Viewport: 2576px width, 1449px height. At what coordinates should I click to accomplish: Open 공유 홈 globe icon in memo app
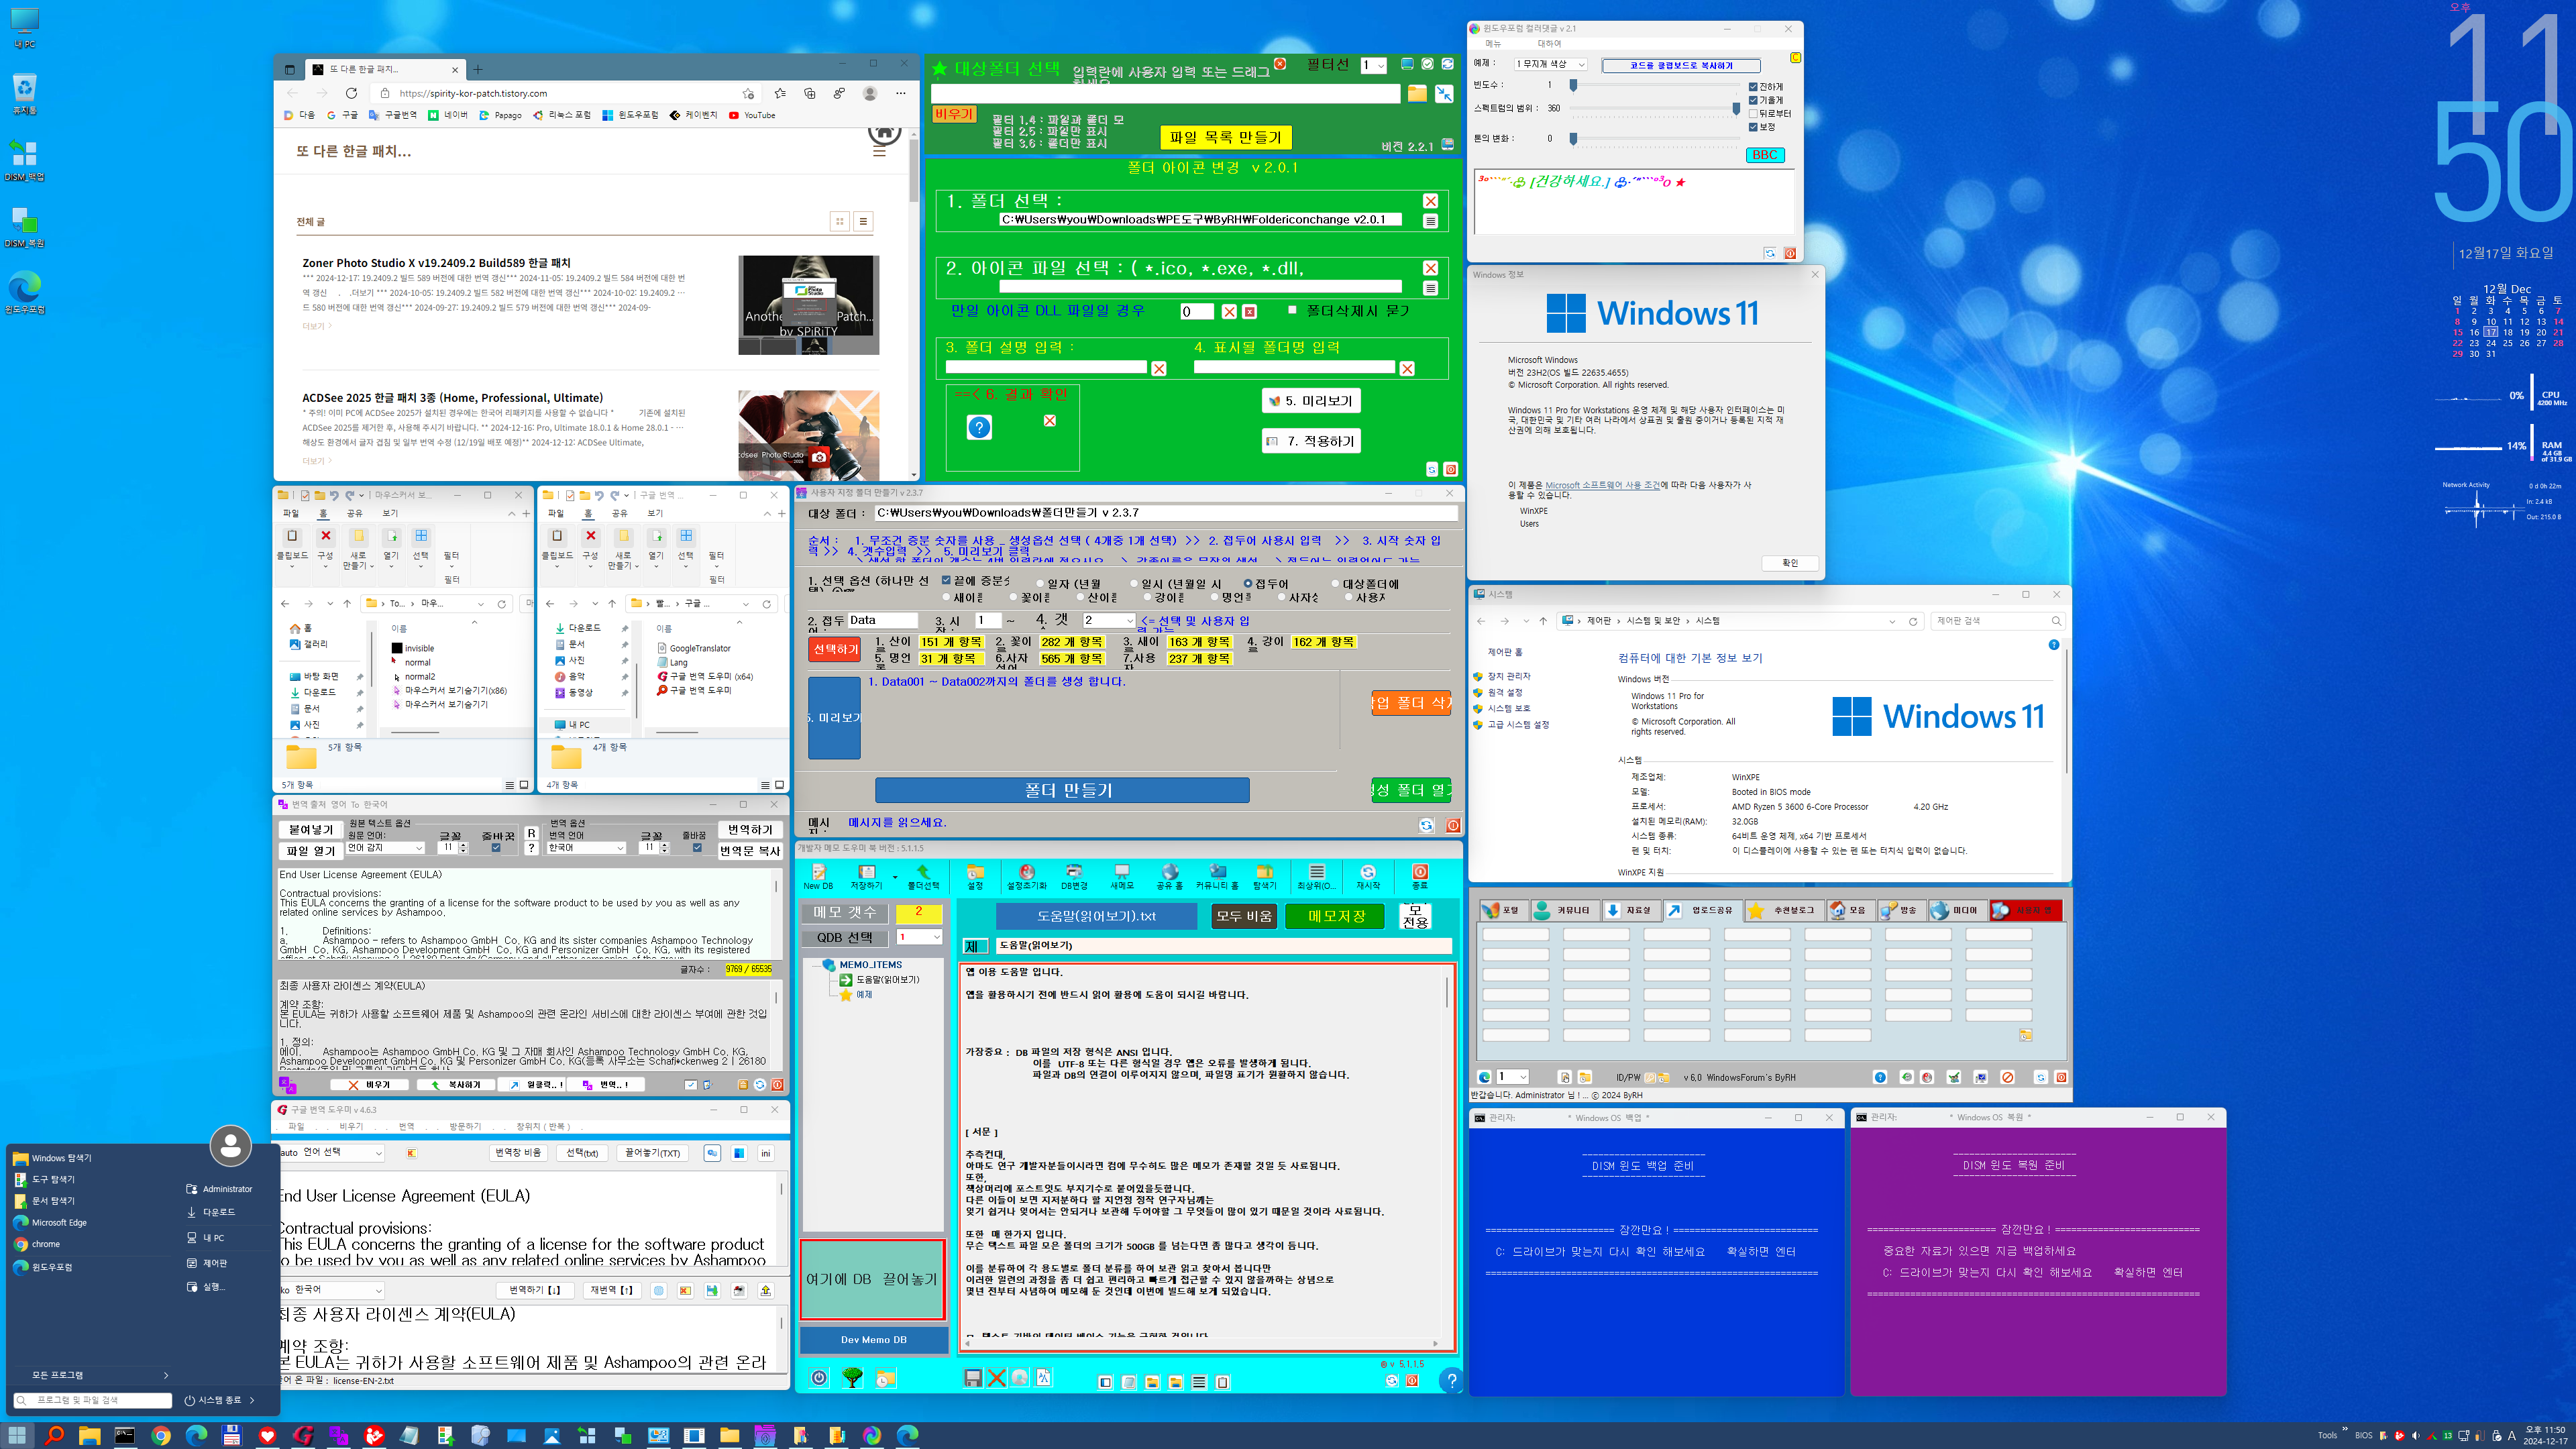[x=1169, y=876]
